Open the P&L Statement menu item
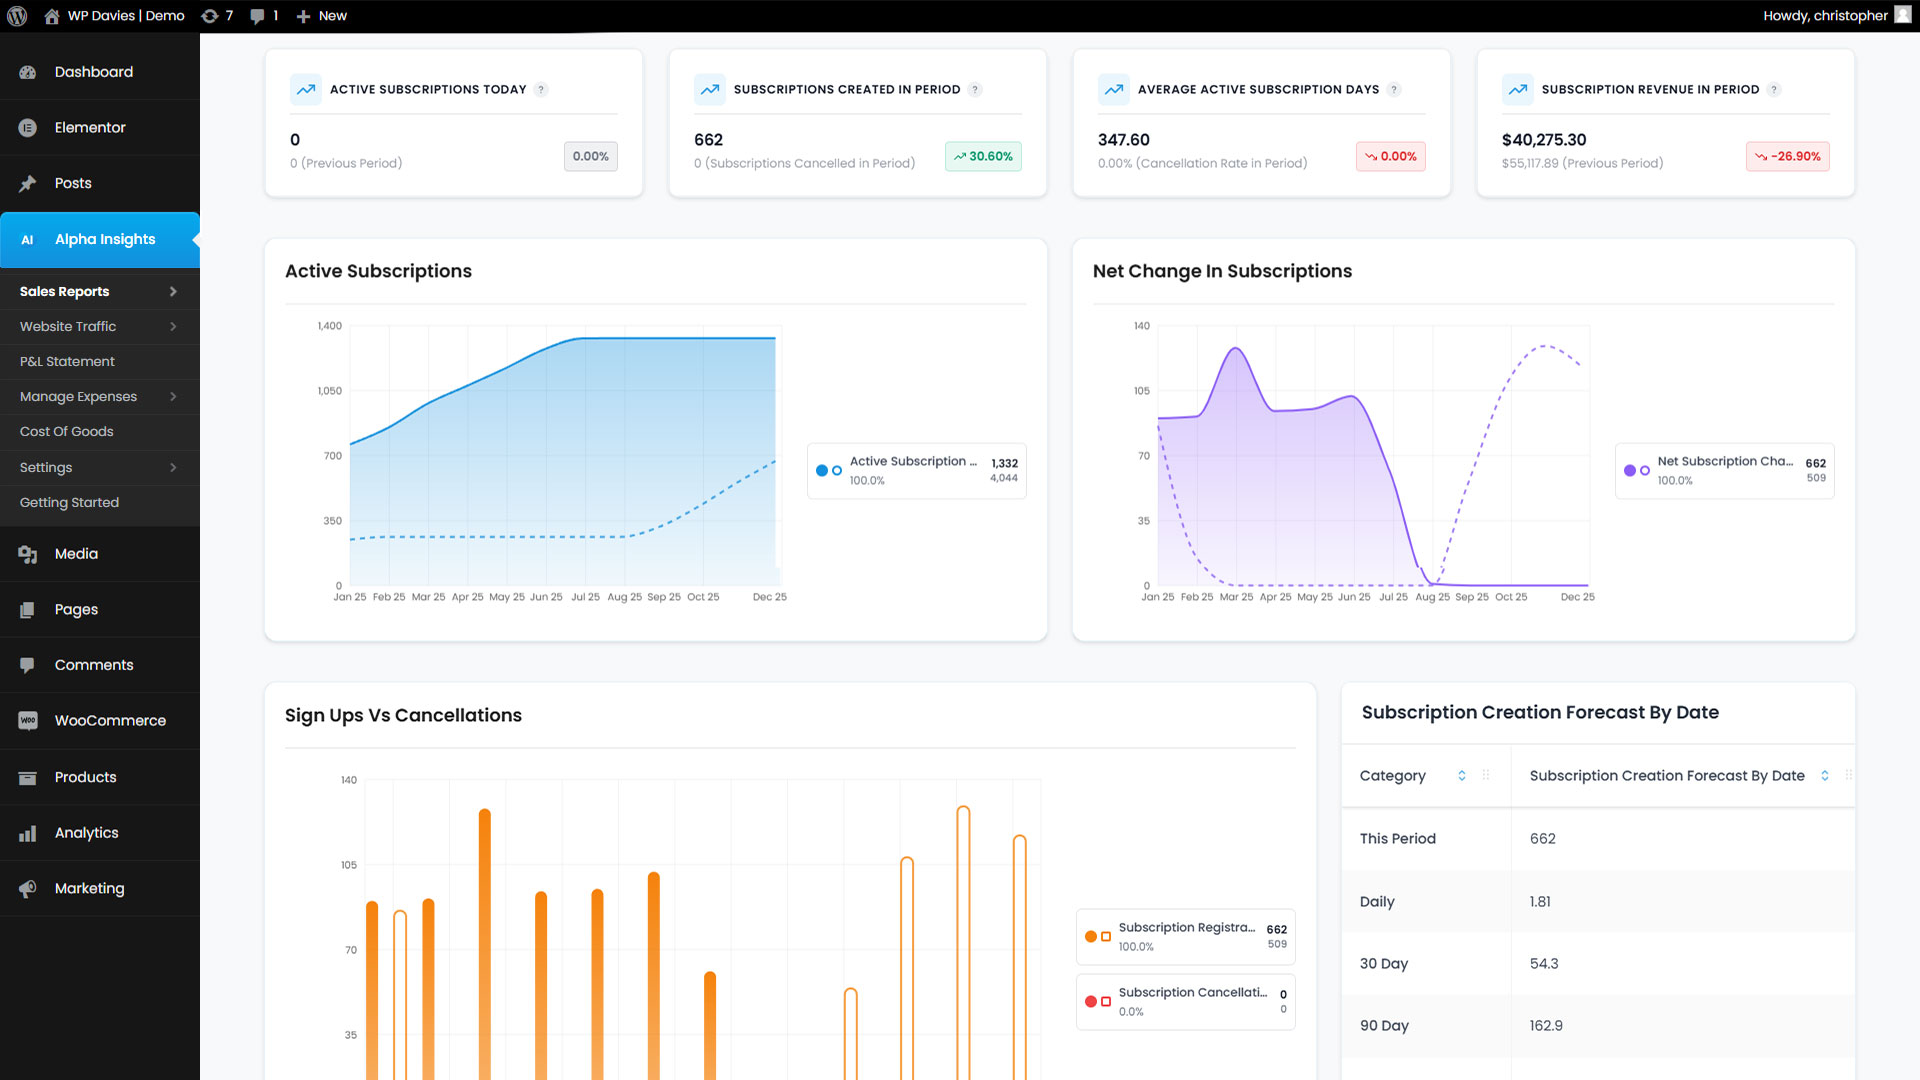The width and height of the screenshot is (1920, 1080). [67, 362]
